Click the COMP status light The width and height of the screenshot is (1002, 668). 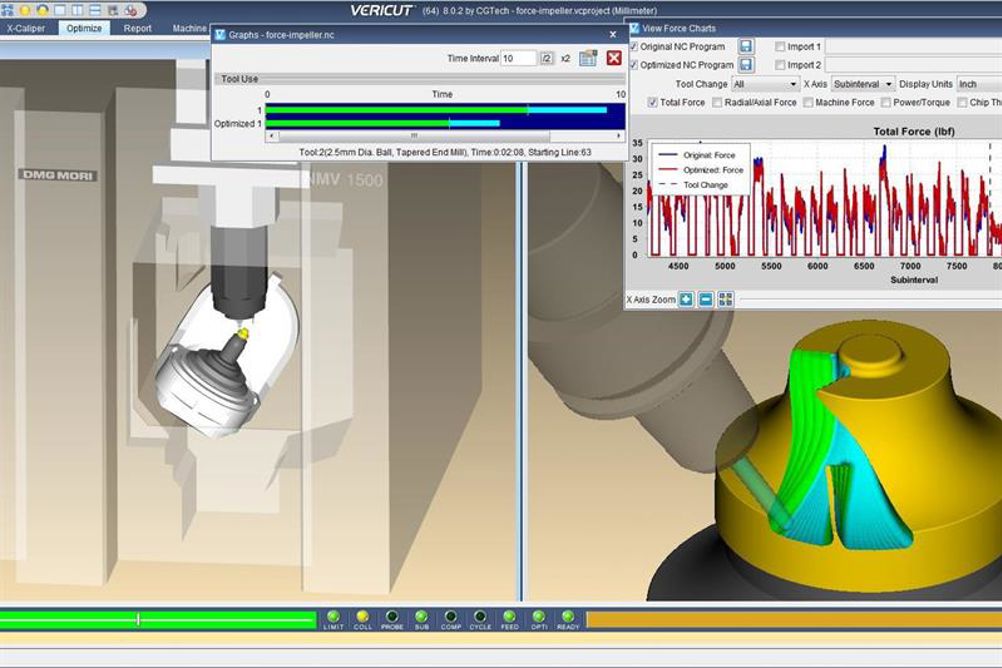[x=451, y=616]
